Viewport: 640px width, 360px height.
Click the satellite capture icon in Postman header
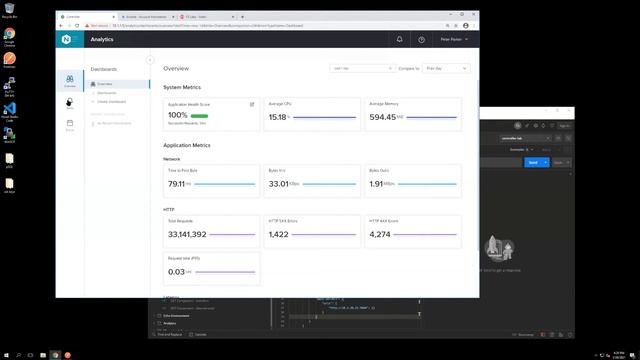[x=527, y=126]
